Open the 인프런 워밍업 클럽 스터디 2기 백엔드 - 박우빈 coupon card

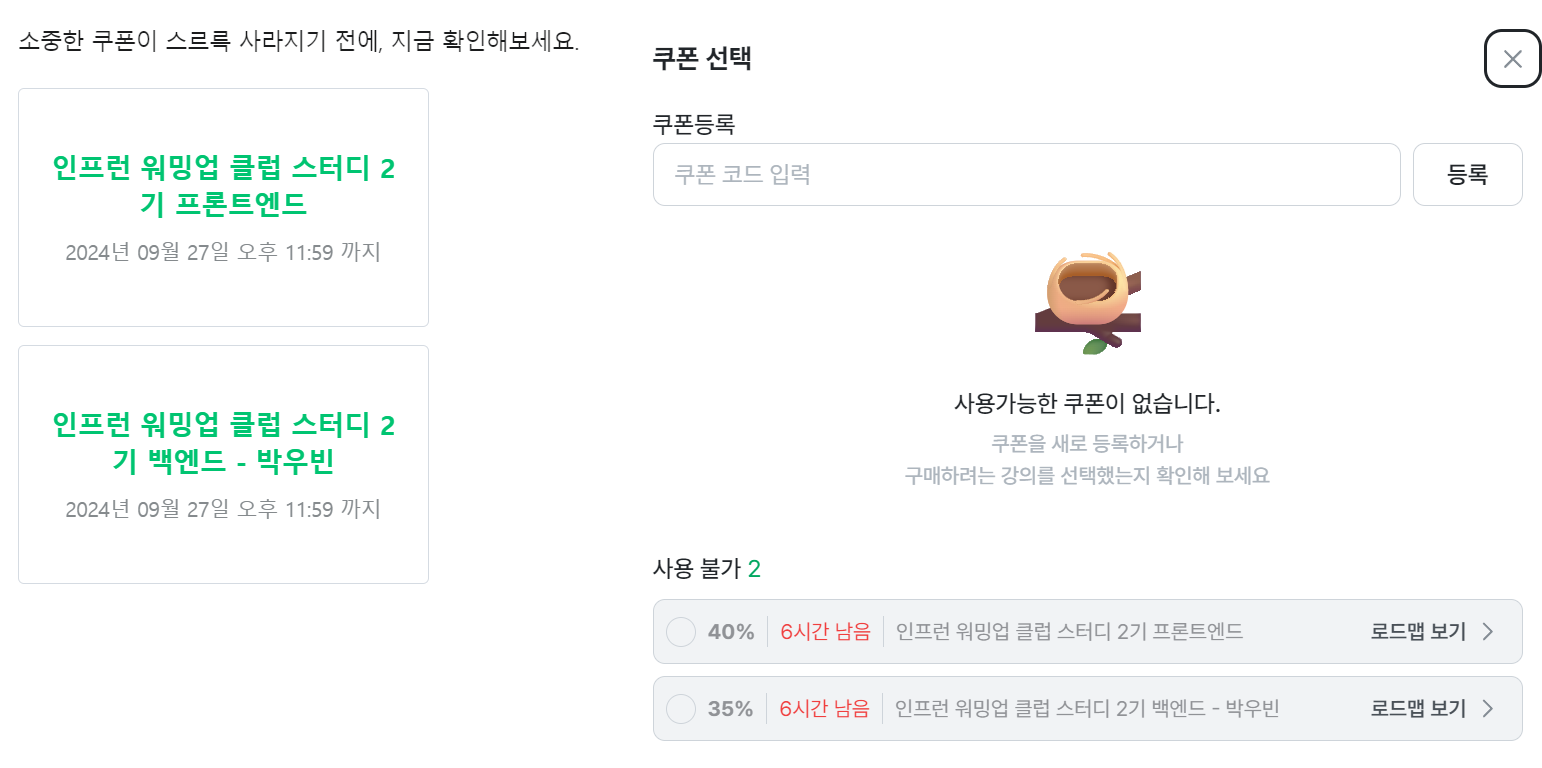[223, 464]
